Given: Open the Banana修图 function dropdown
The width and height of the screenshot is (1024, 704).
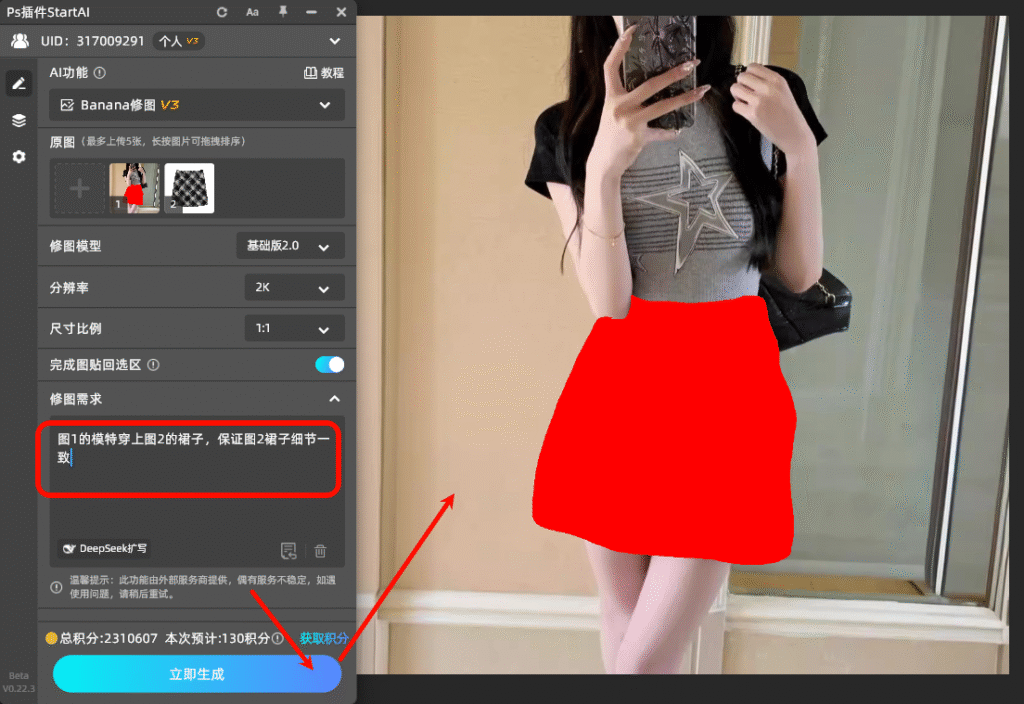Looking at the screenshot, I should (x=196, y=105).
